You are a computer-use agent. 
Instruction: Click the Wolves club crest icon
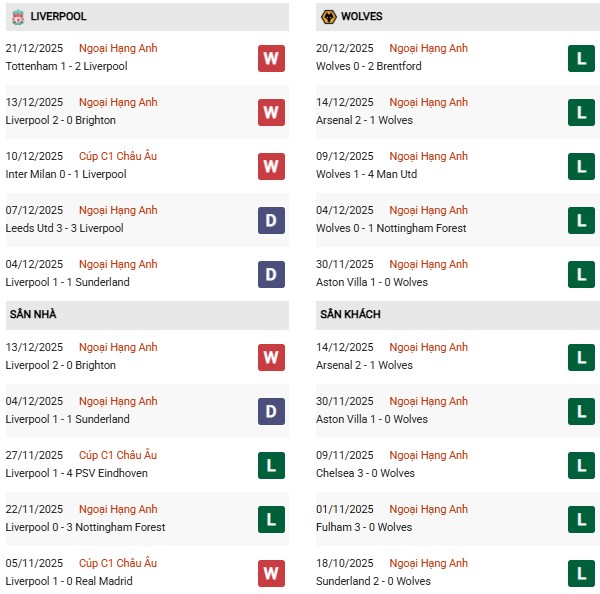[x=327, y=17]
